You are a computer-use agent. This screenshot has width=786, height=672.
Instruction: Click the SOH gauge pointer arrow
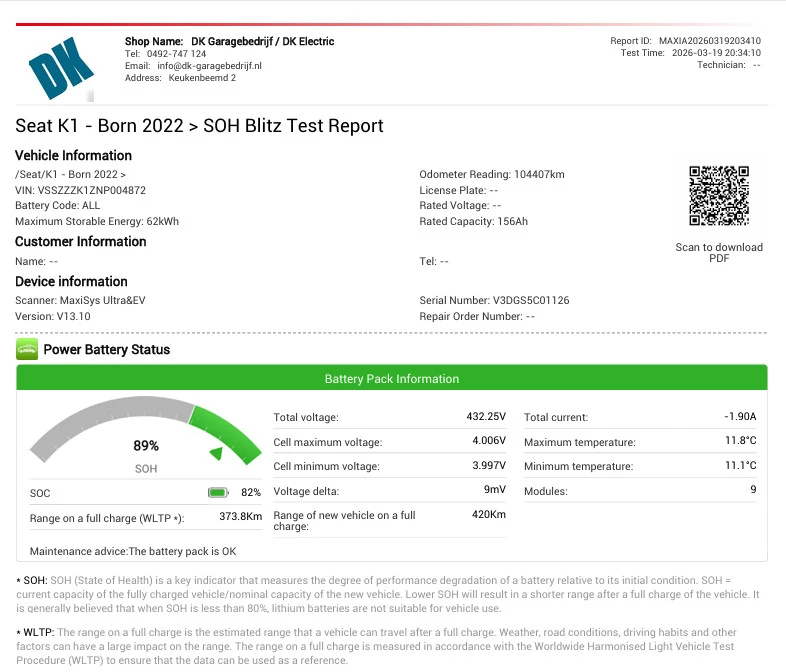coord(215,454)
